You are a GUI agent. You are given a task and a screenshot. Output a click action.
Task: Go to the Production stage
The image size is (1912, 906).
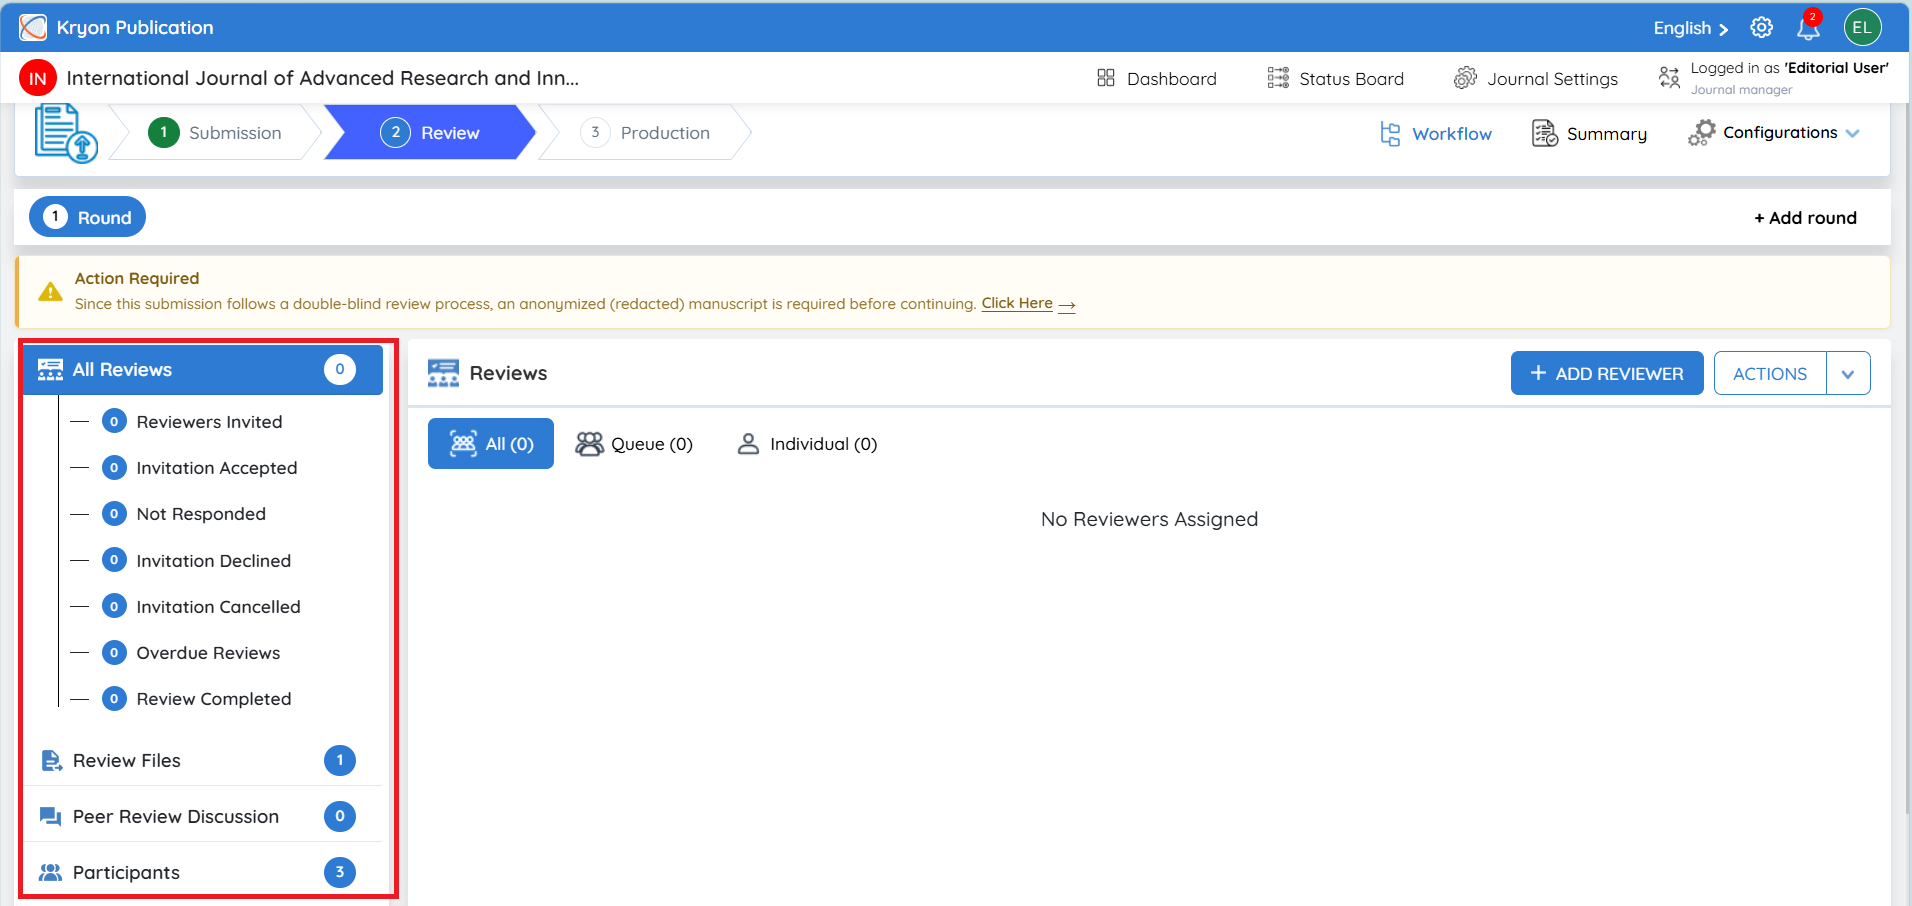click(x=645, y=132)
